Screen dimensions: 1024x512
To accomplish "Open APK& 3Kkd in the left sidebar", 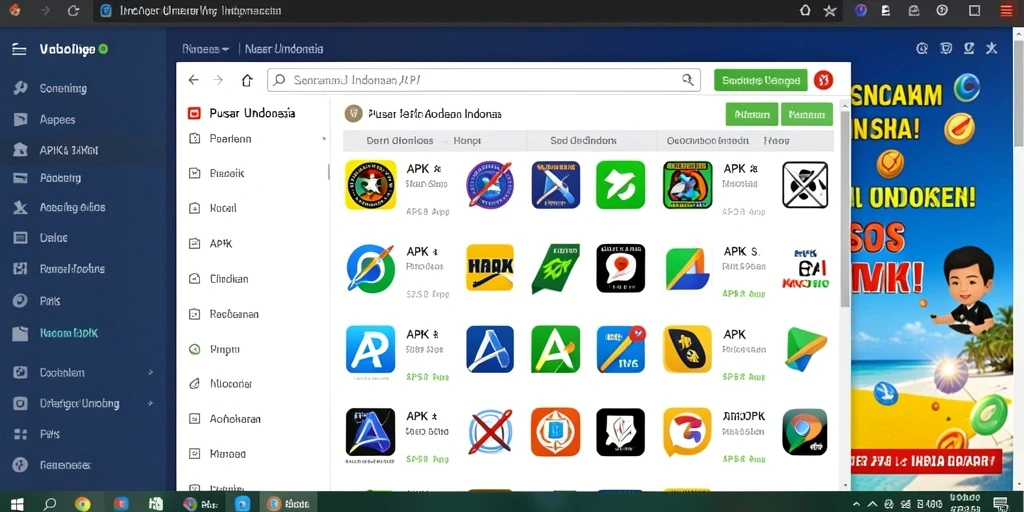I will [69, 150].
